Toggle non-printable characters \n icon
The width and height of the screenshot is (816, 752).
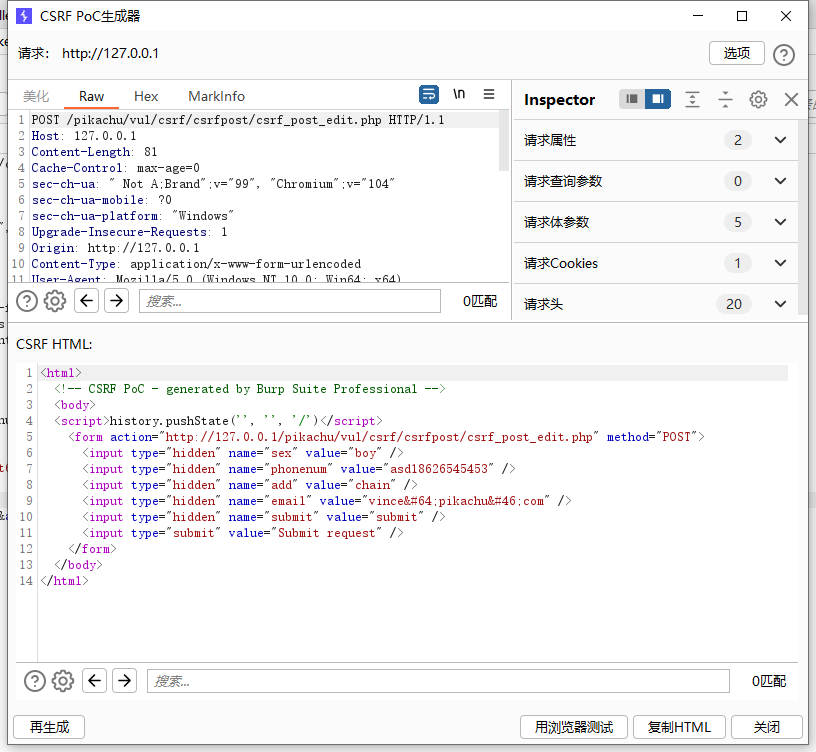[458, 94]
